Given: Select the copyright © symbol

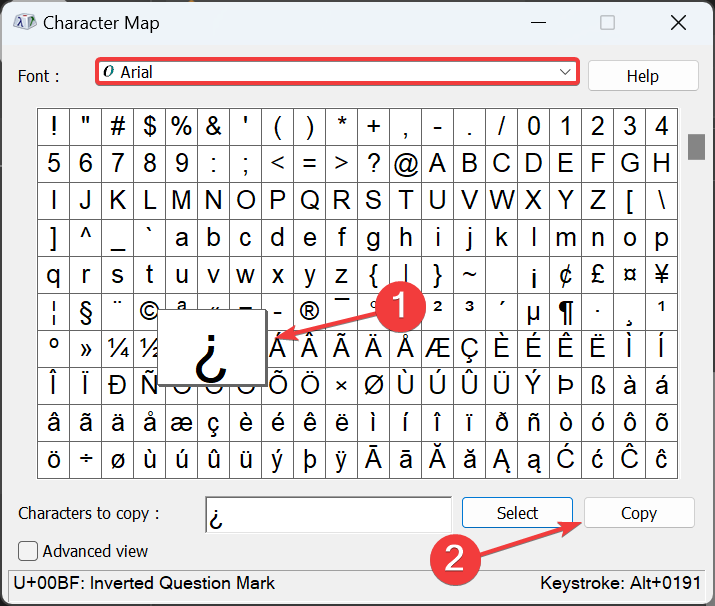Looking at the screenshot, I should point(149,312).
